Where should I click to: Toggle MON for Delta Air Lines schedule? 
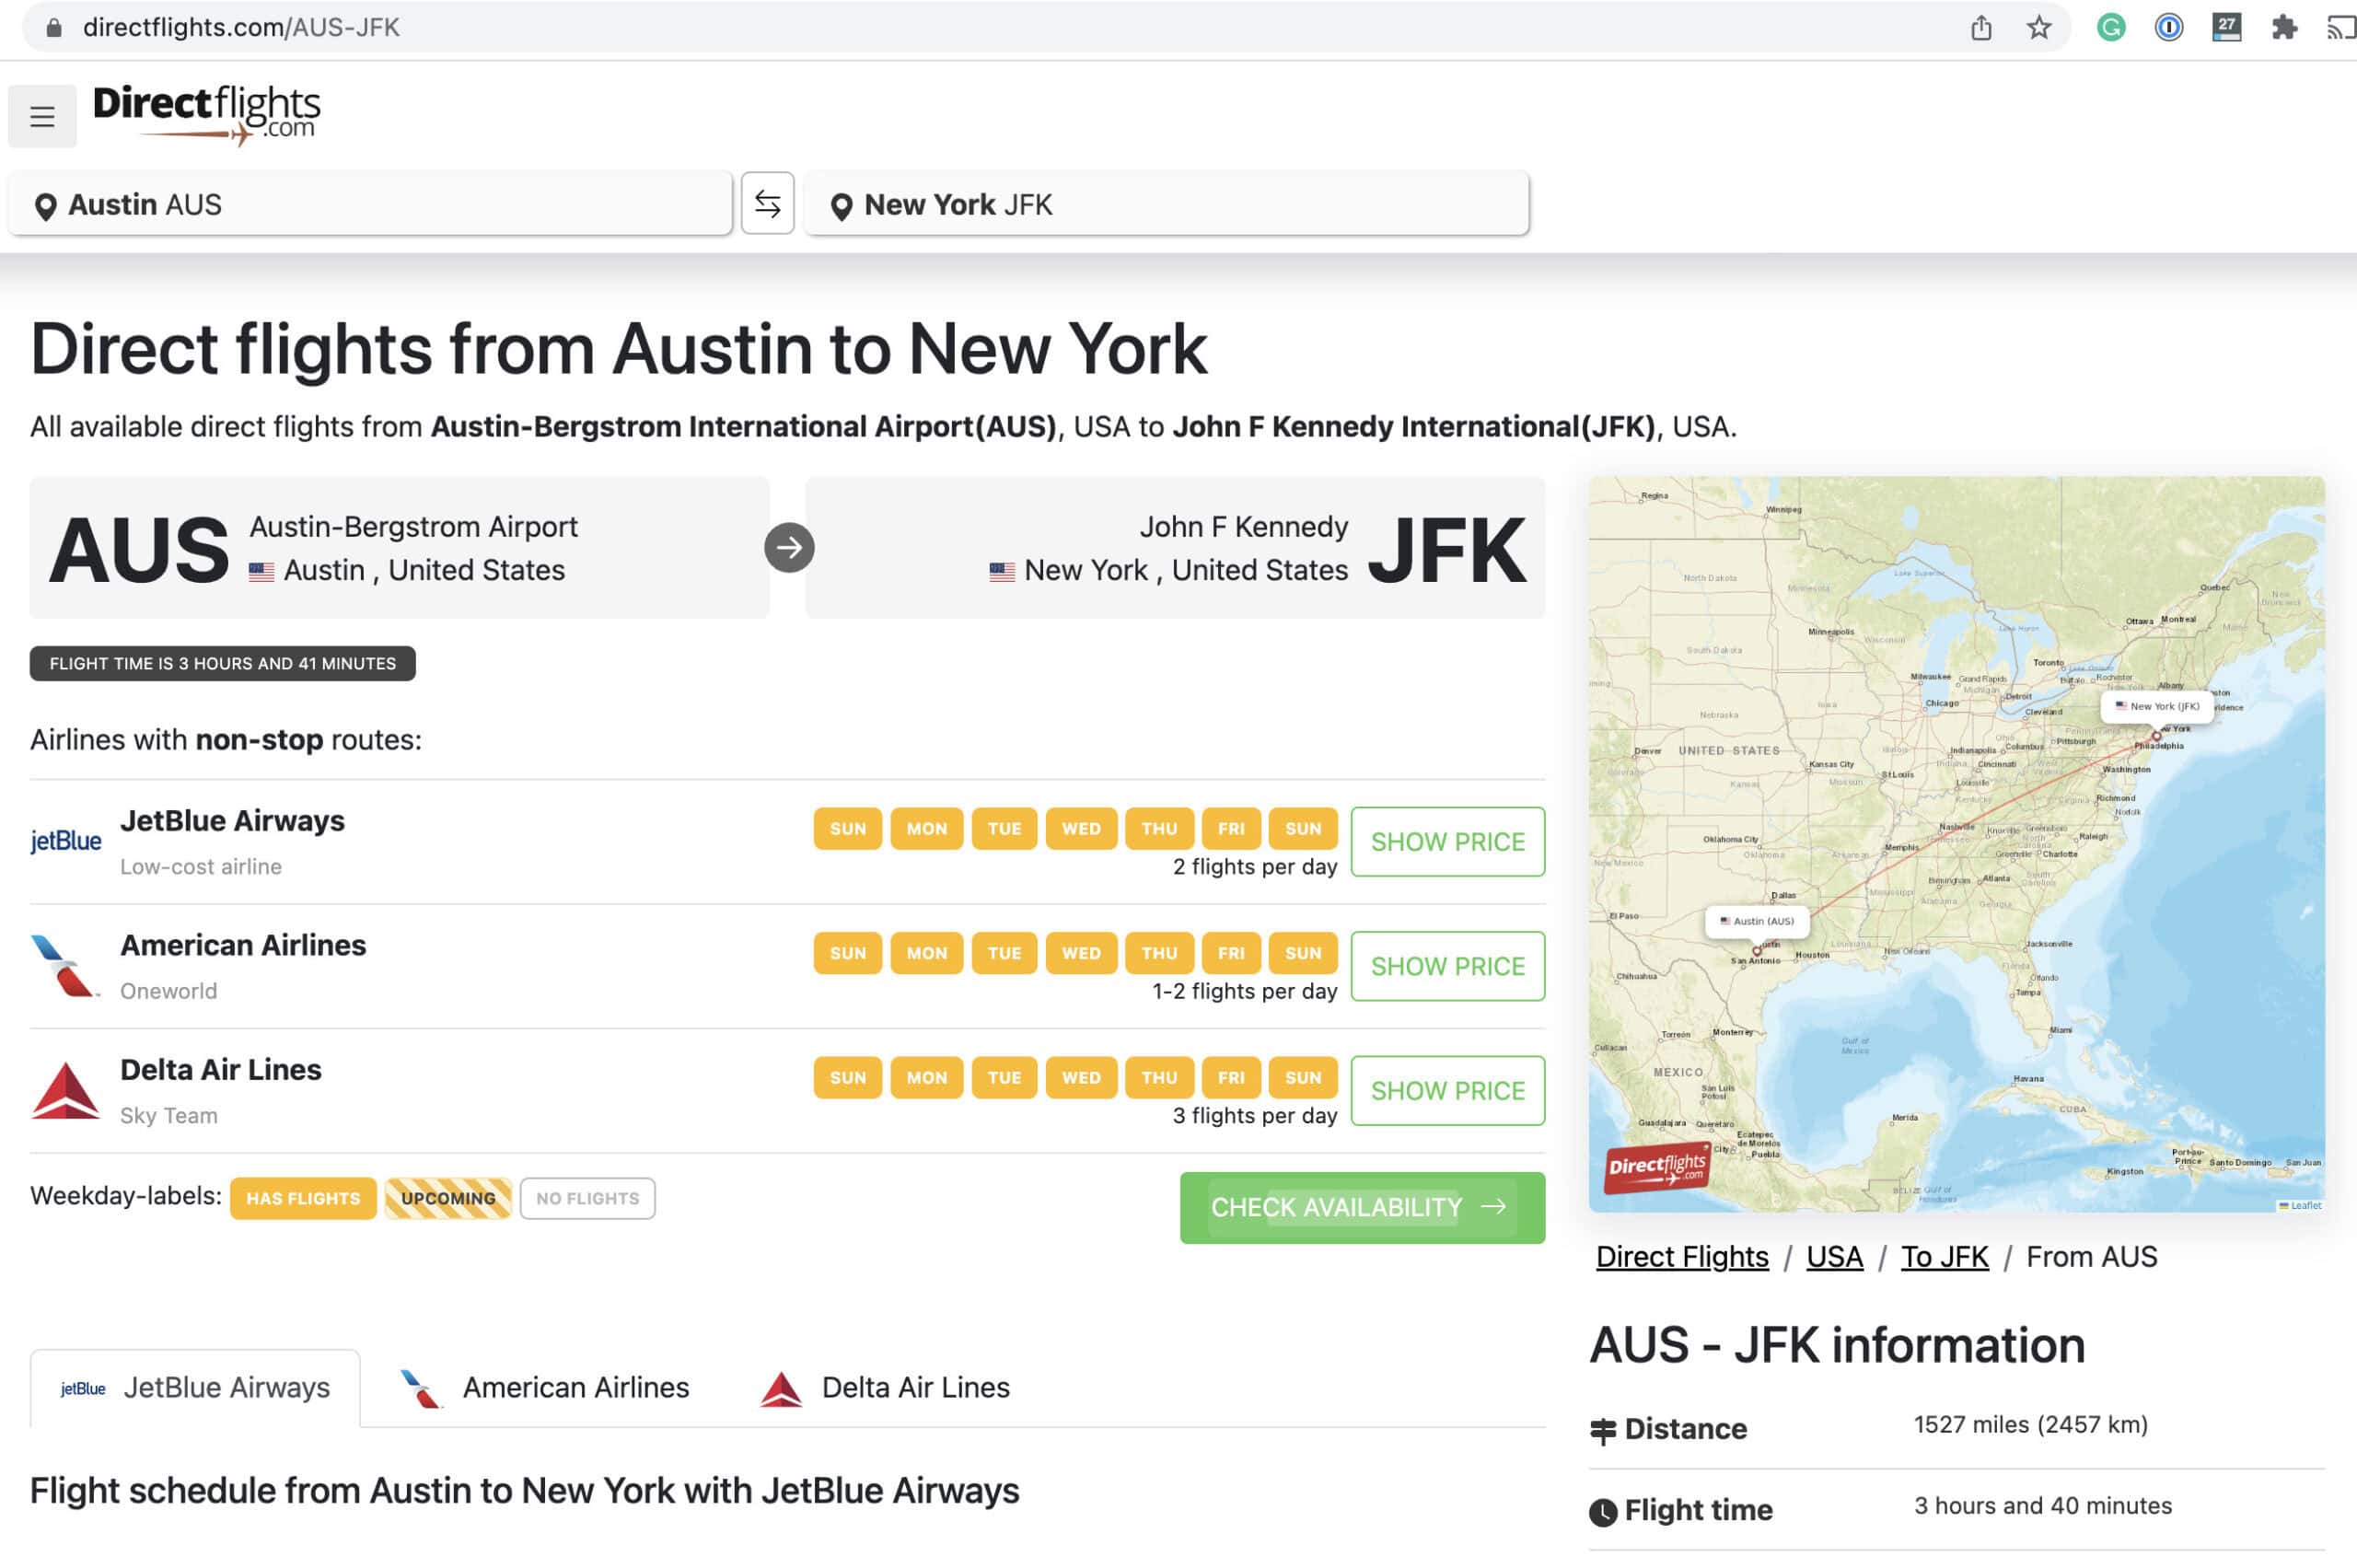(926, 1077)
